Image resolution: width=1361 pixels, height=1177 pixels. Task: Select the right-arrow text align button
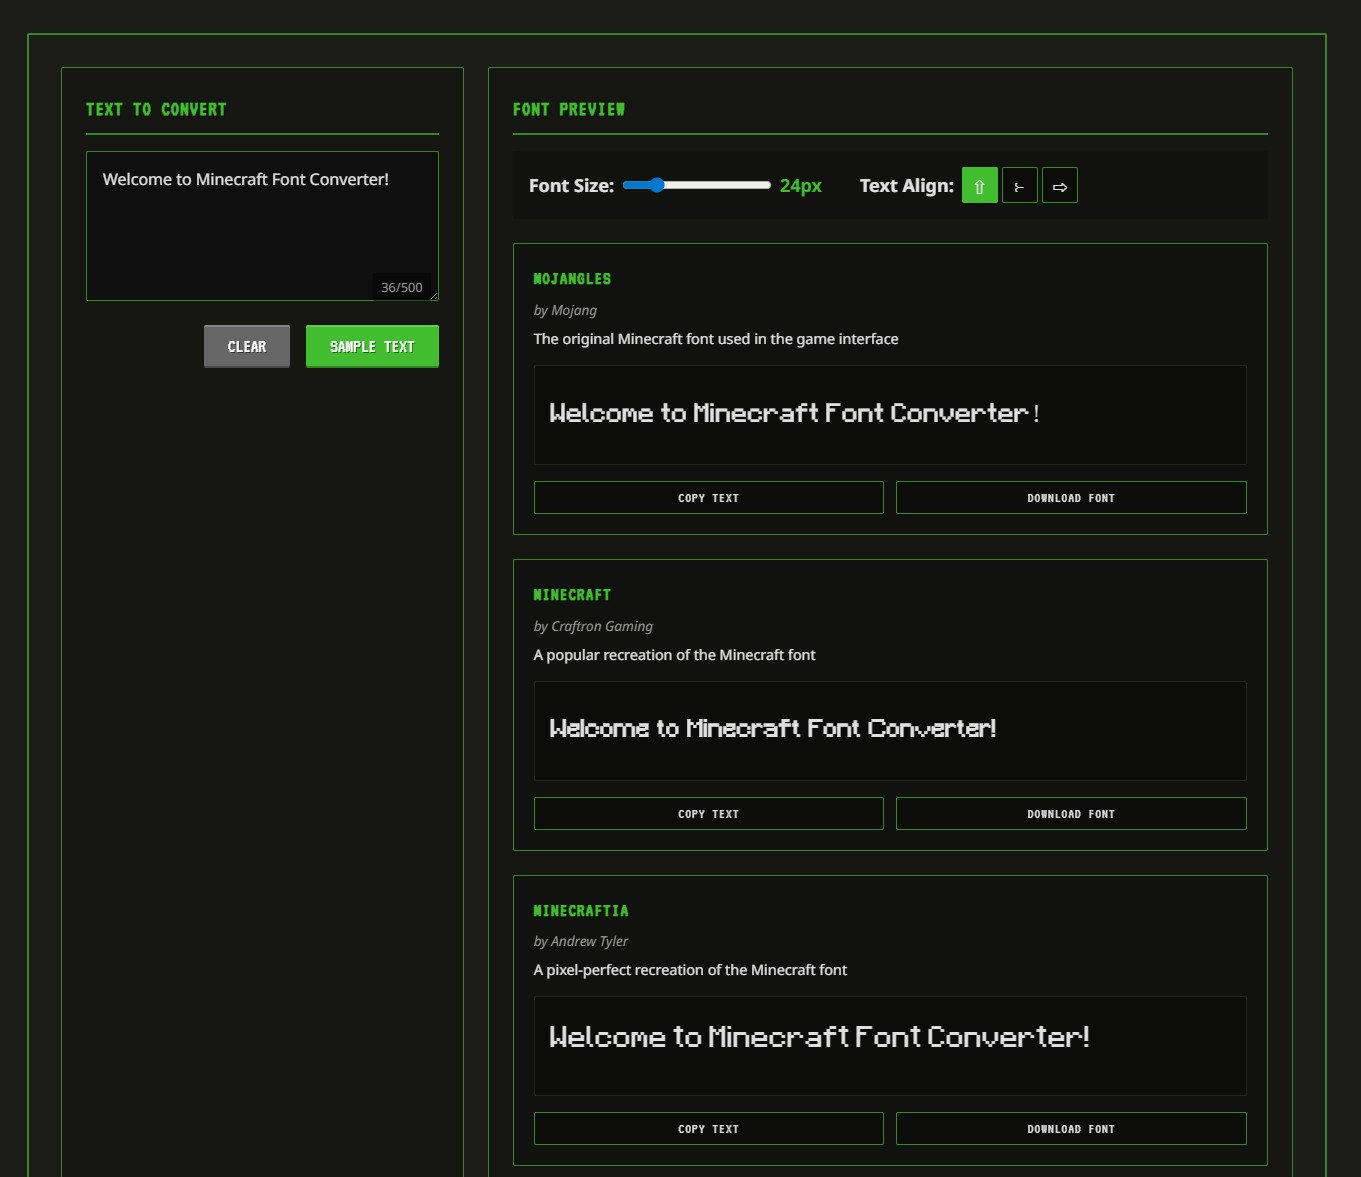(1059, 185)
